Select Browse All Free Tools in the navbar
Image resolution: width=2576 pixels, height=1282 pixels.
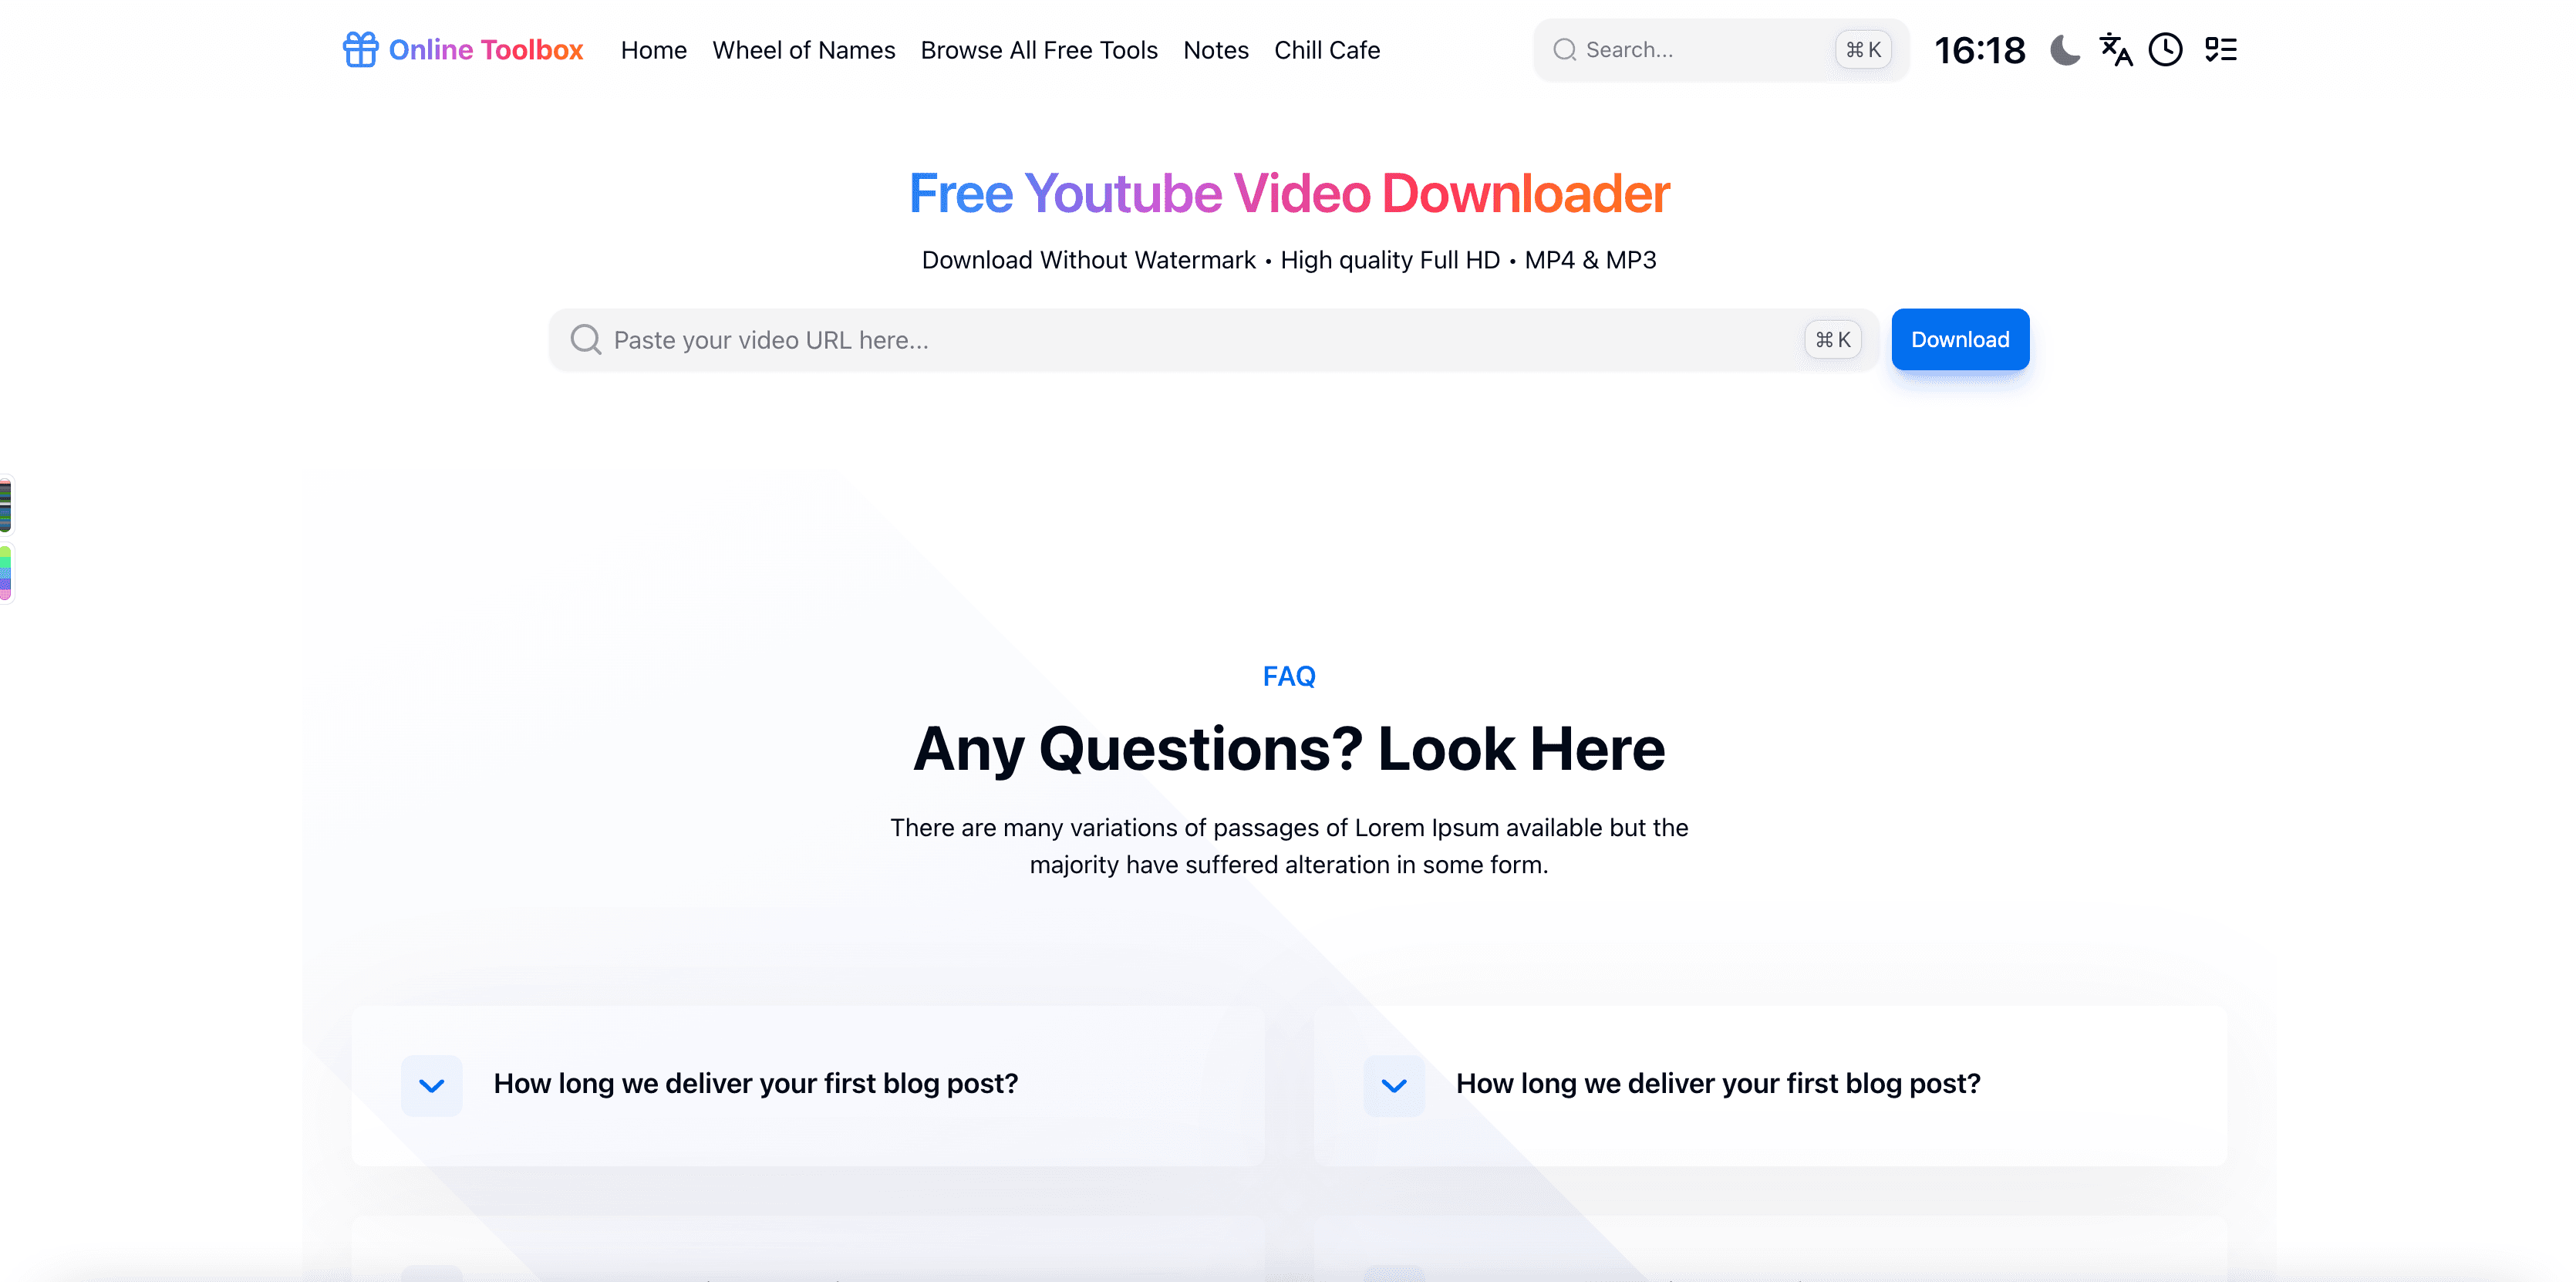pyautogui.click(x=1039, y=50)
